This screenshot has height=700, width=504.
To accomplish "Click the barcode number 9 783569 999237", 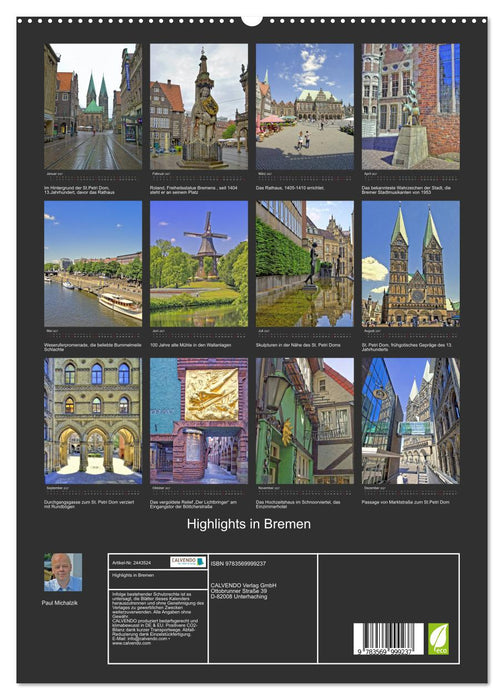I will pos(386,652).
